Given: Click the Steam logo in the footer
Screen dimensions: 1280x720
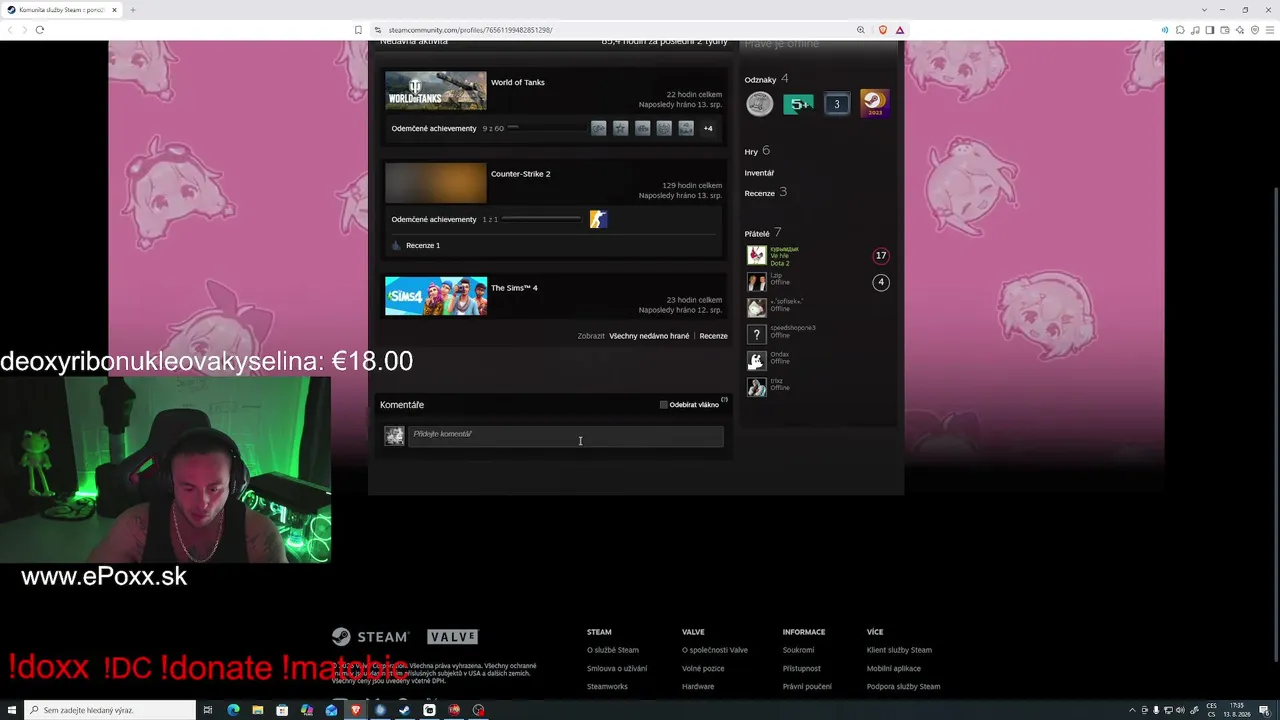Looking at the screenshot, I should coord(370,637).
